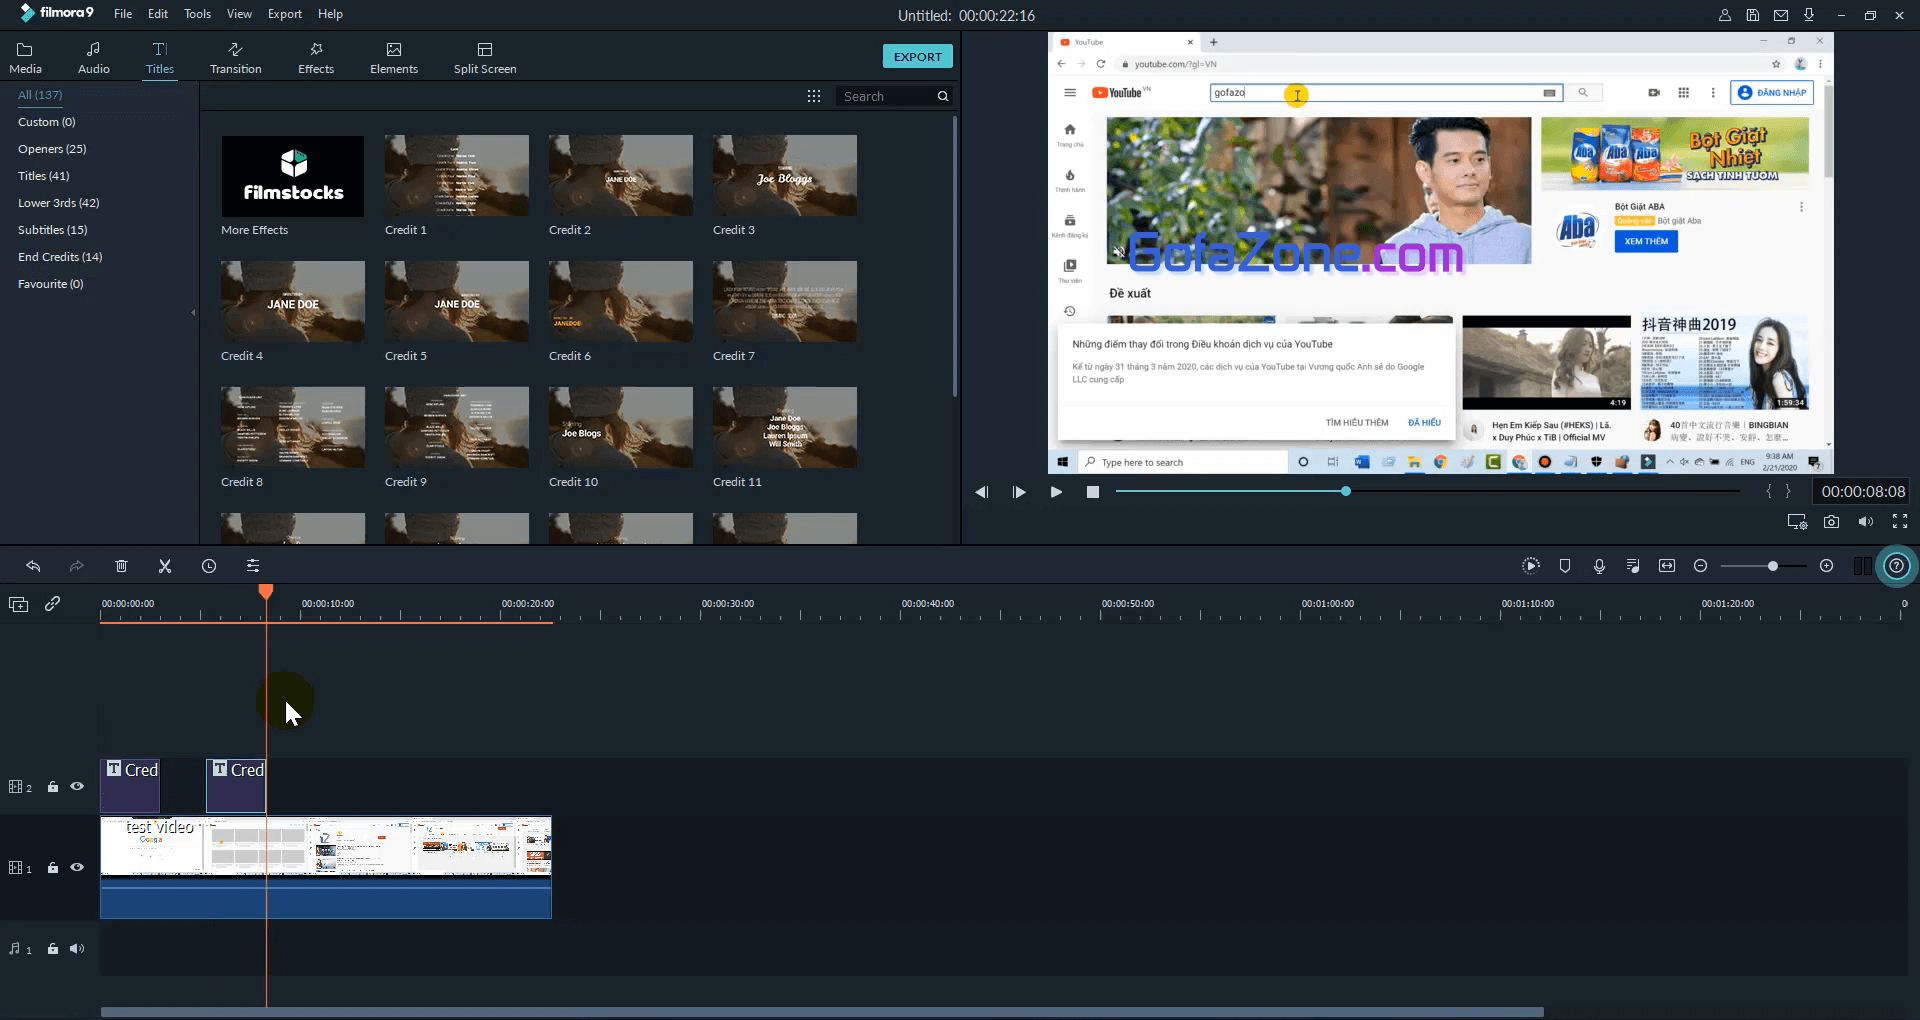
Task: Open the speed clock tool
Action: pos(209,566)
